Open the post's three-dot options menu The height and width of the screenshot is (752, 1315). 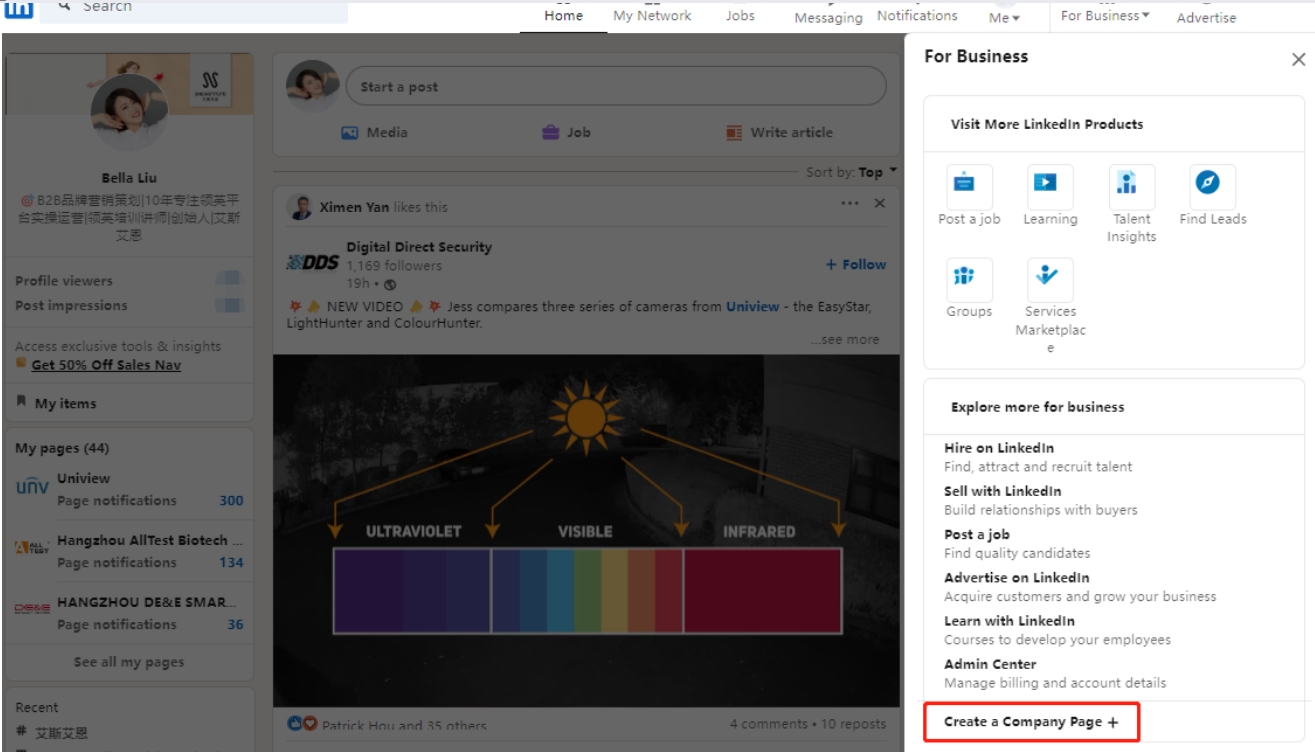(850, 204)
